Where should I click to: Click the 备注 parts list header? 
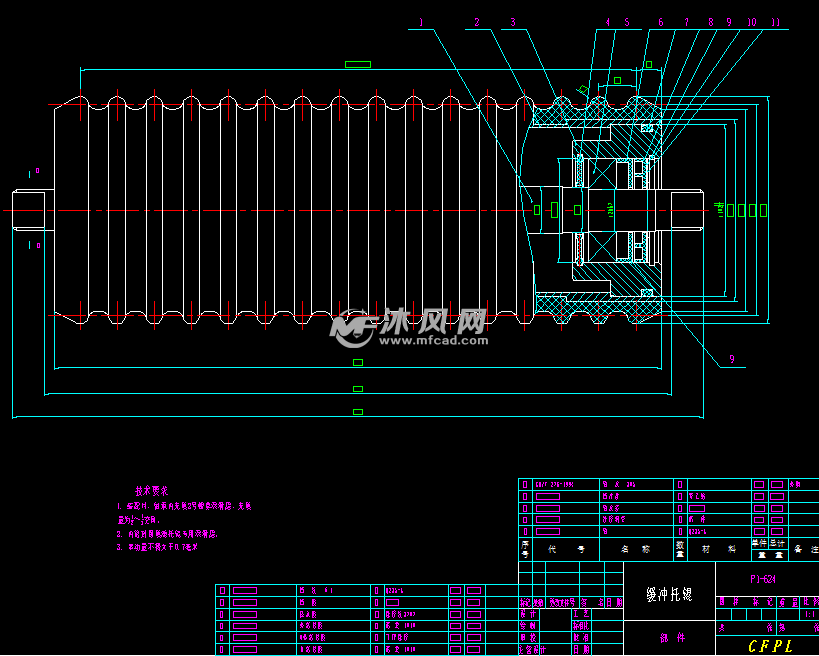(x=803, y=549)
